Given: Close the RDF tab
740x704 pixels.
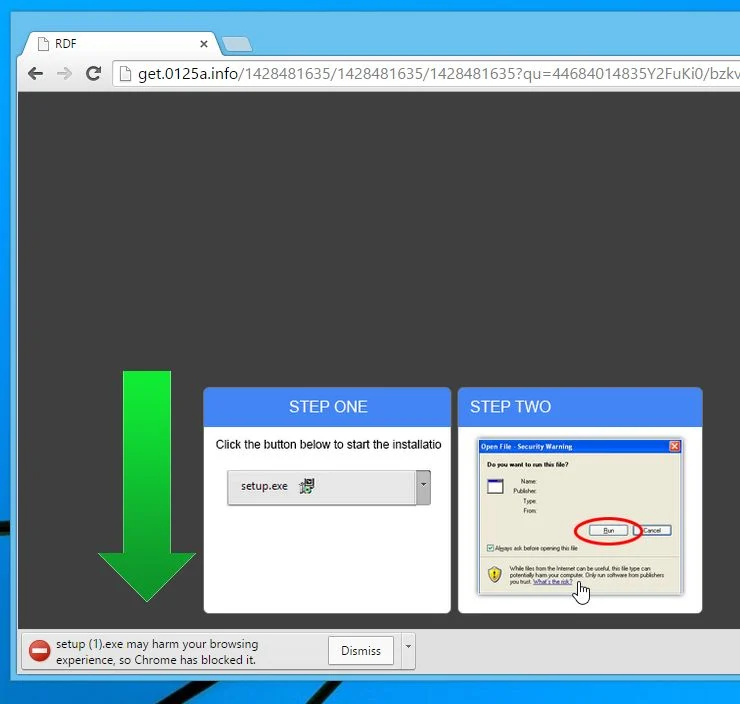Looking at the screenshot, I should (x=204, y=44).
